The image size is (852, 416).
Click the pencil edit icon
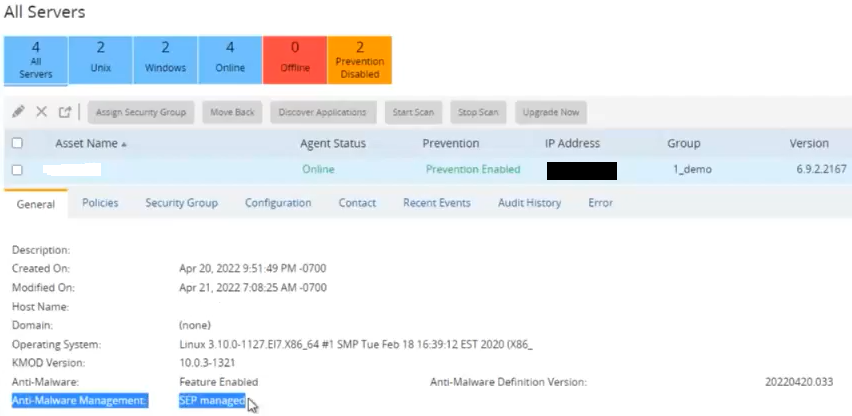pyautogui.click(x=17, y=112)
